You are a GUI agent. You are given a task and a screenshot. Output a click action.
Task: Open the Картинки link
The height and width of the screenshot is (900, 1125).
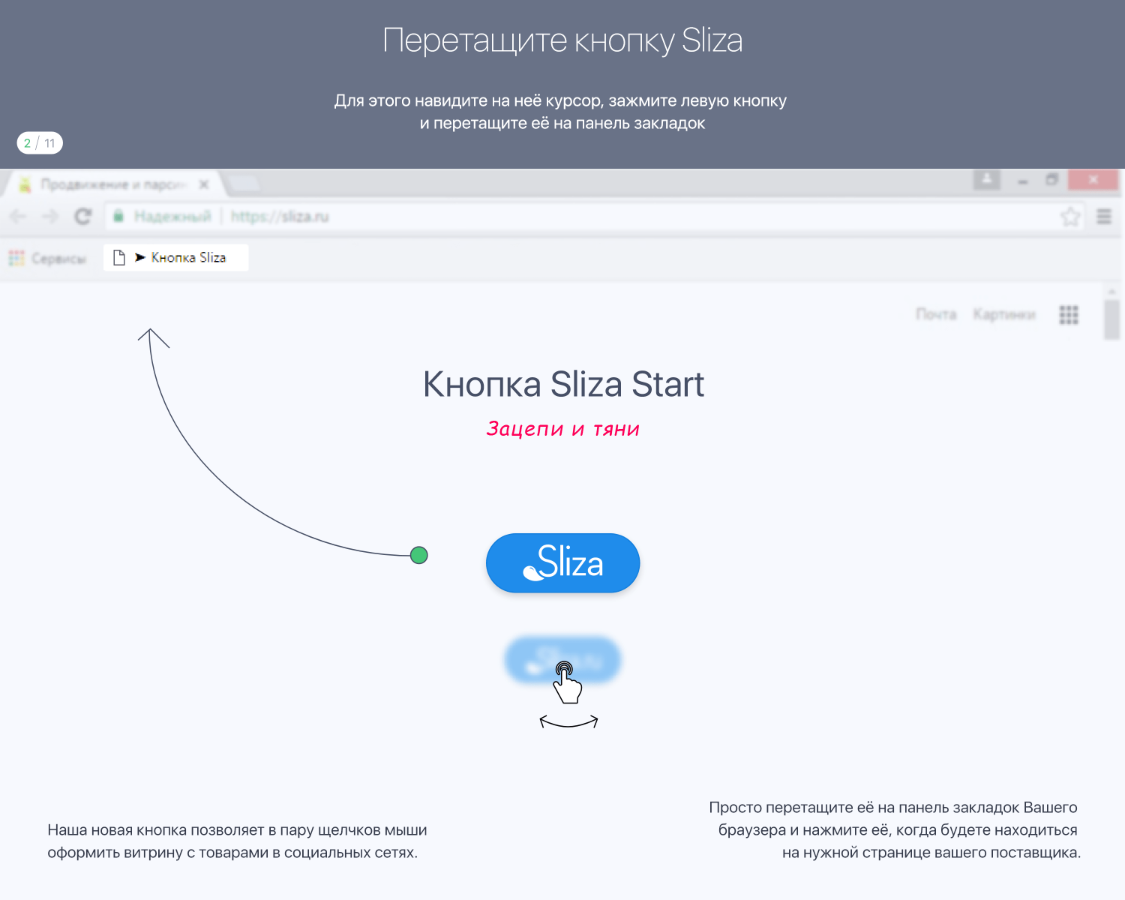pos(1004,314)
